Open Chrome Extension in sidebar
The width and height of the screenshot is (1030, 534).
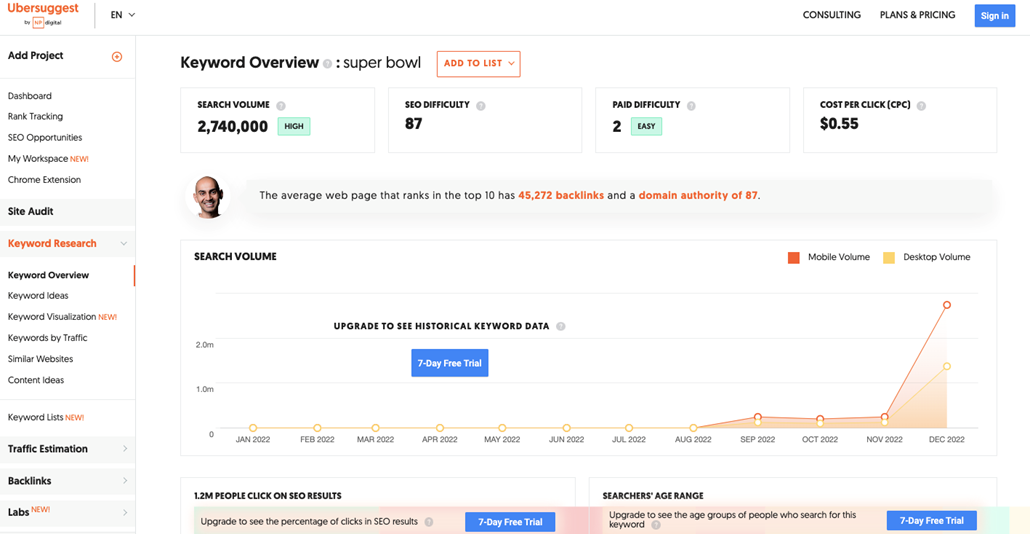(44, 179)
